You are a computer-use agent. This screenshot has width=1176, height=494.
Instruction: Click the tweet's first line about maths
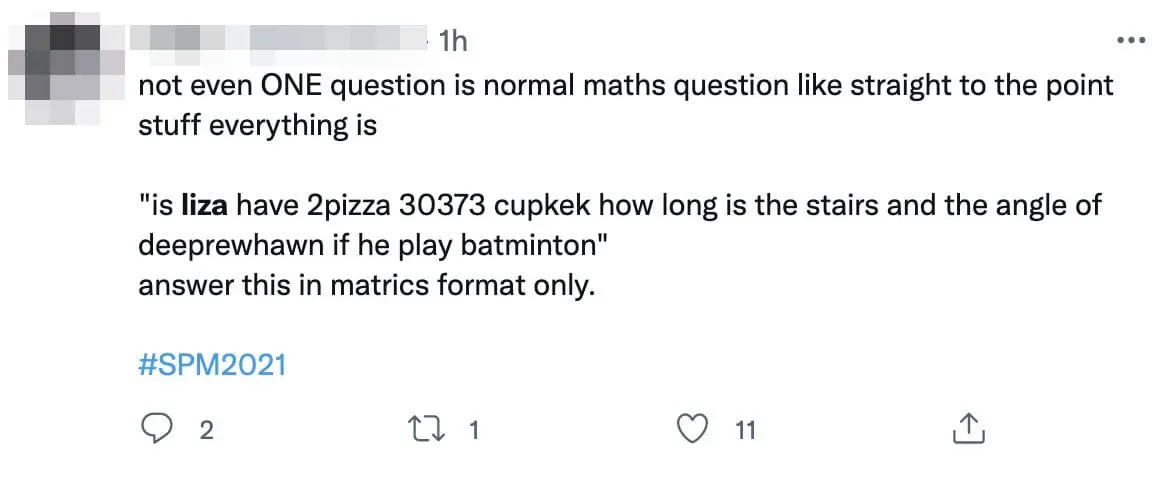tap(625, 86)
